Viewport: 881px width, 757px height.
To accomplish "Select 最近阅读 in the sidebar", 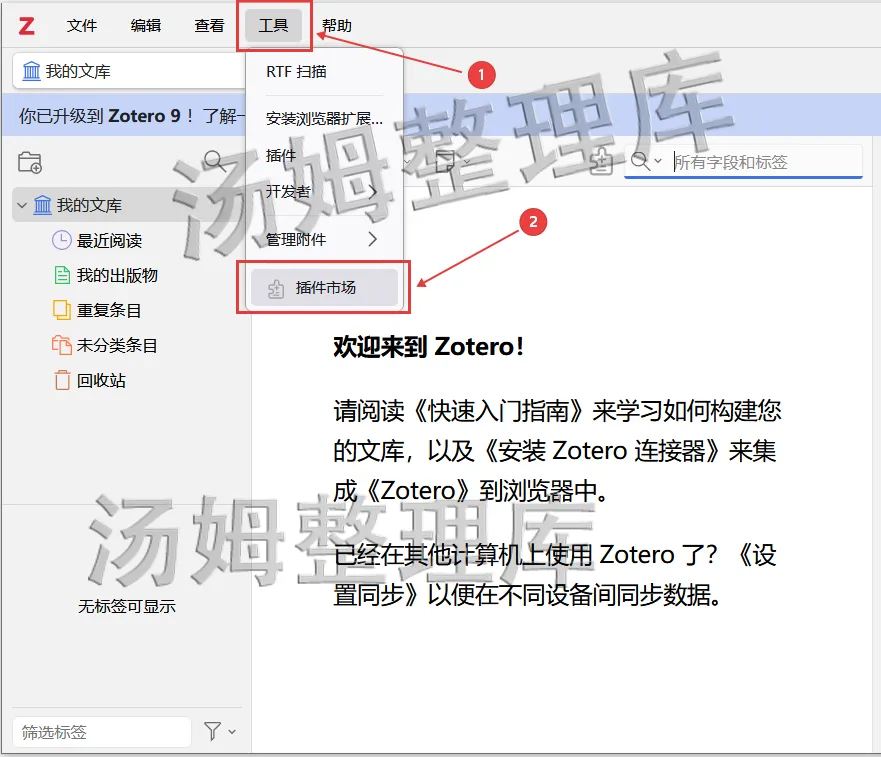I will click(x=109, y=241).
